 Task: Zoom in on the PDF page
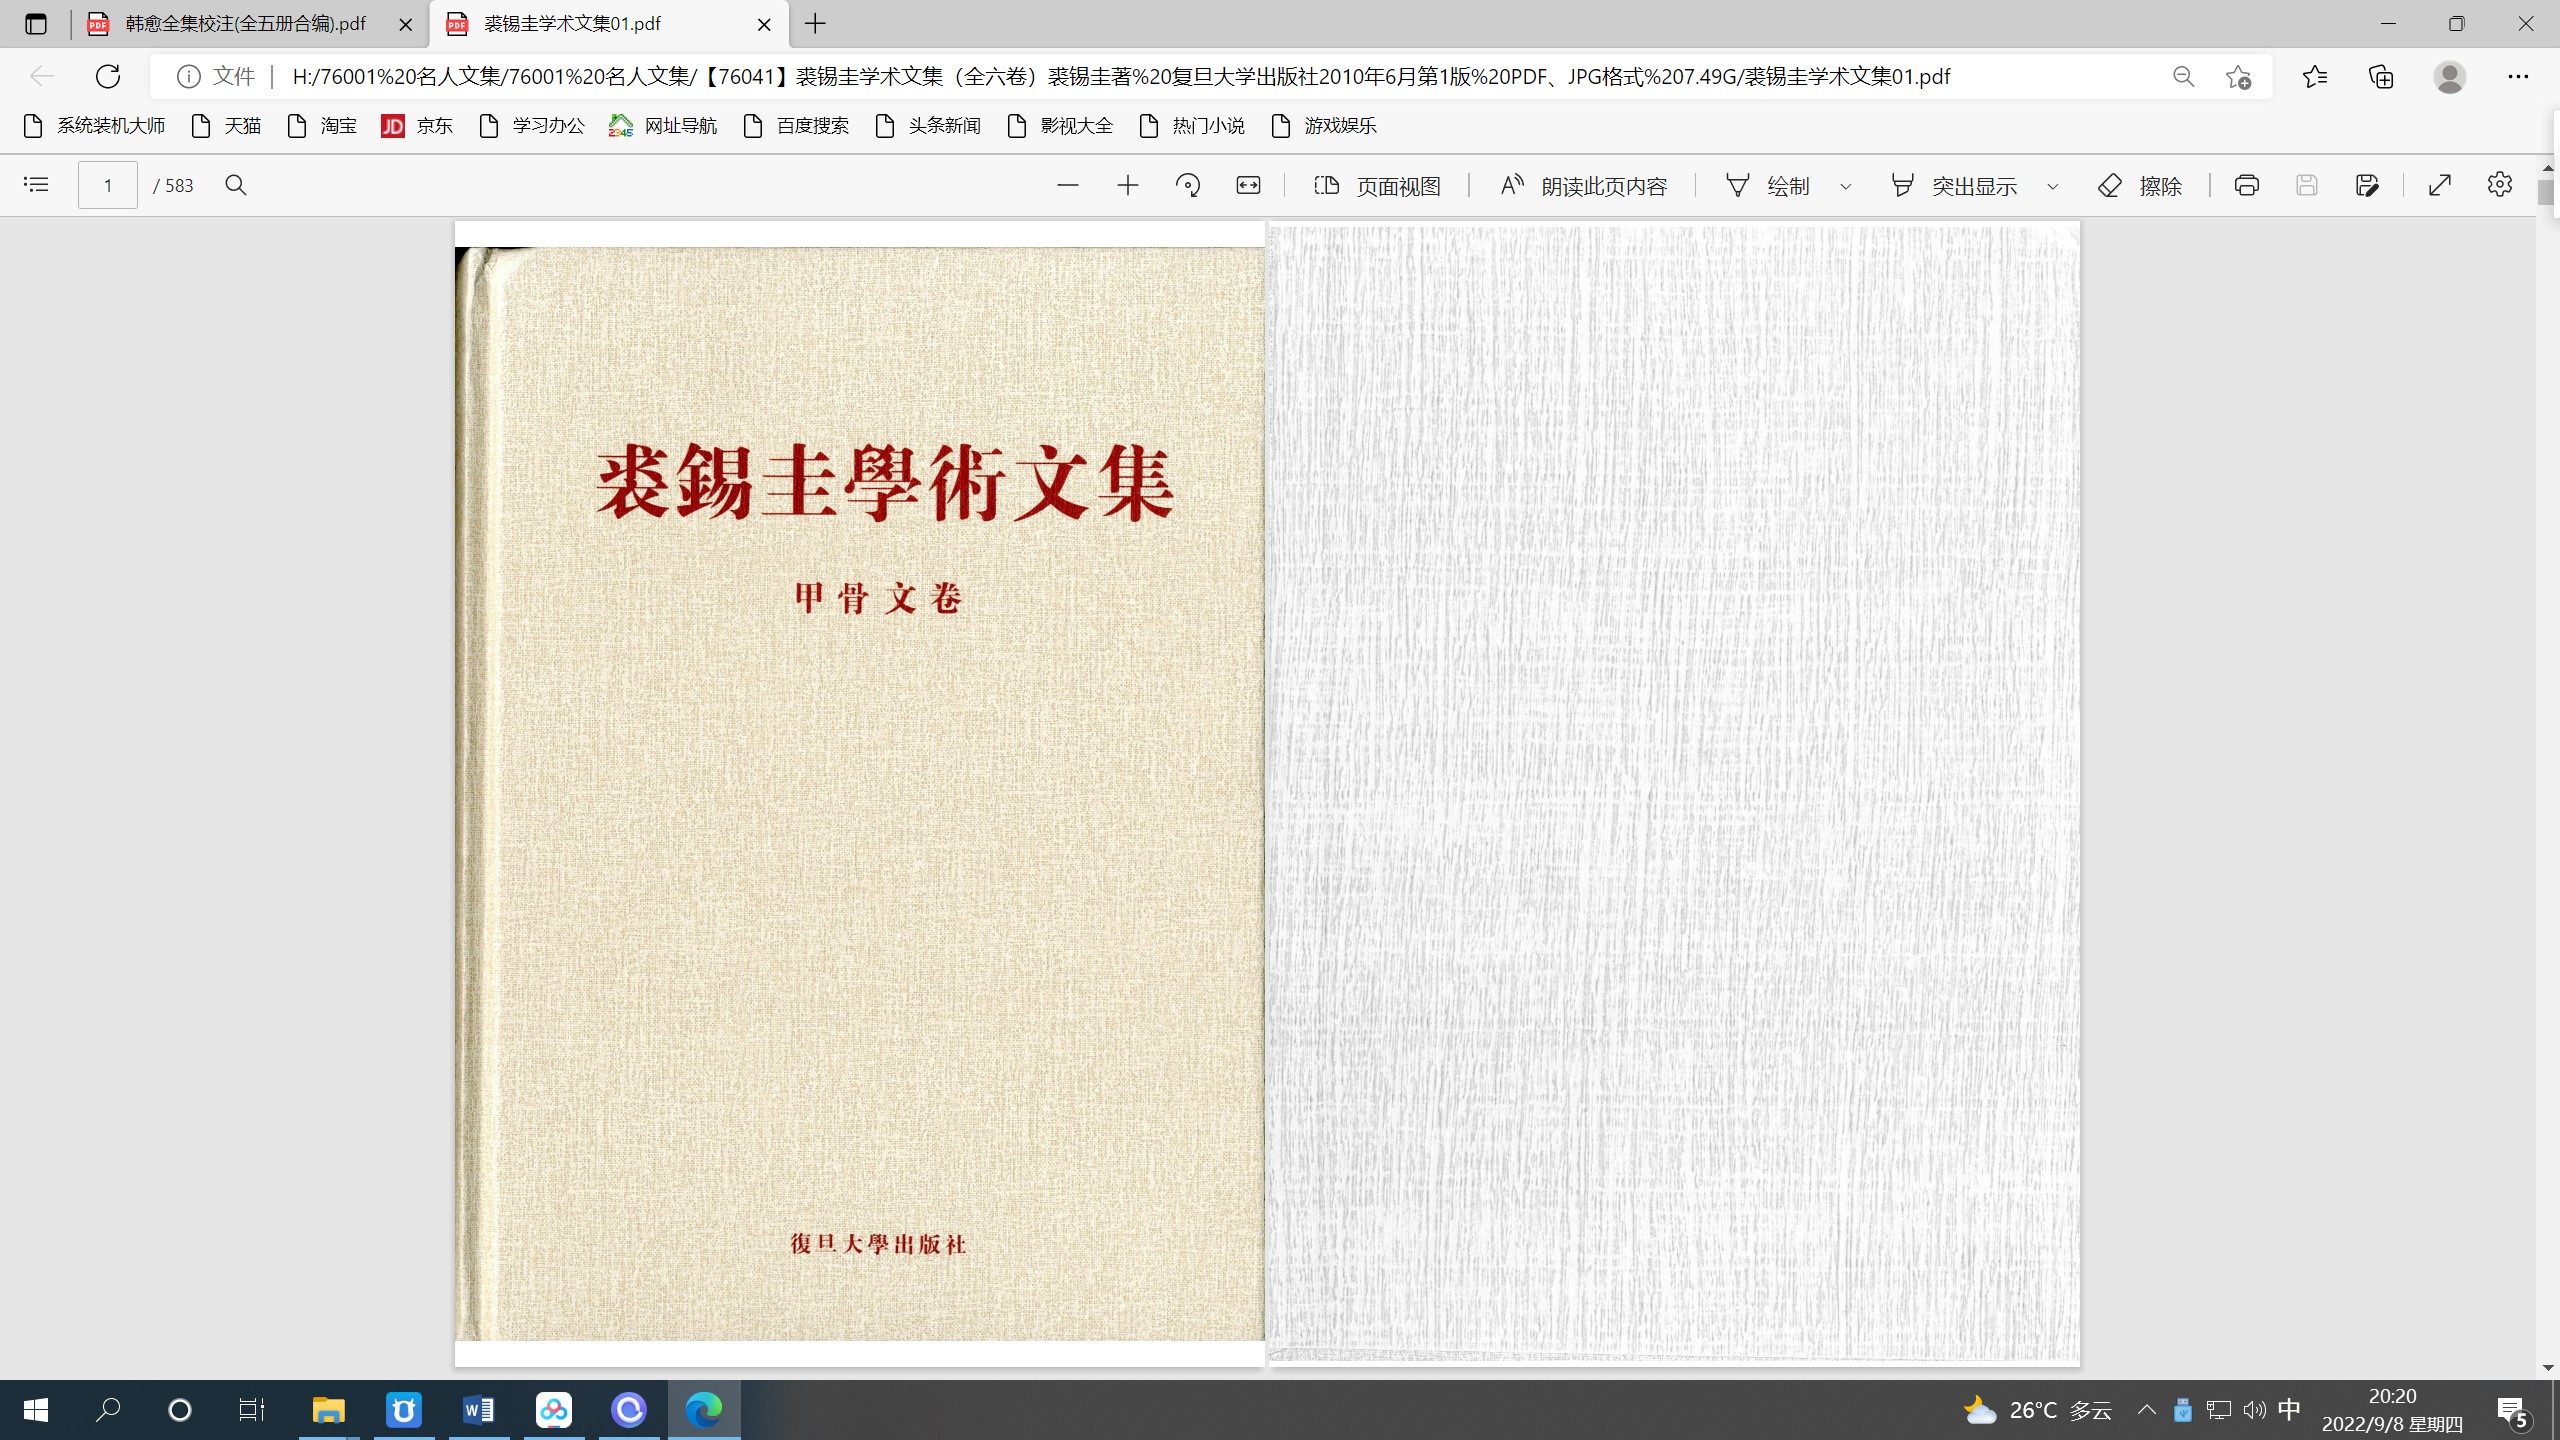[1128, 184]
